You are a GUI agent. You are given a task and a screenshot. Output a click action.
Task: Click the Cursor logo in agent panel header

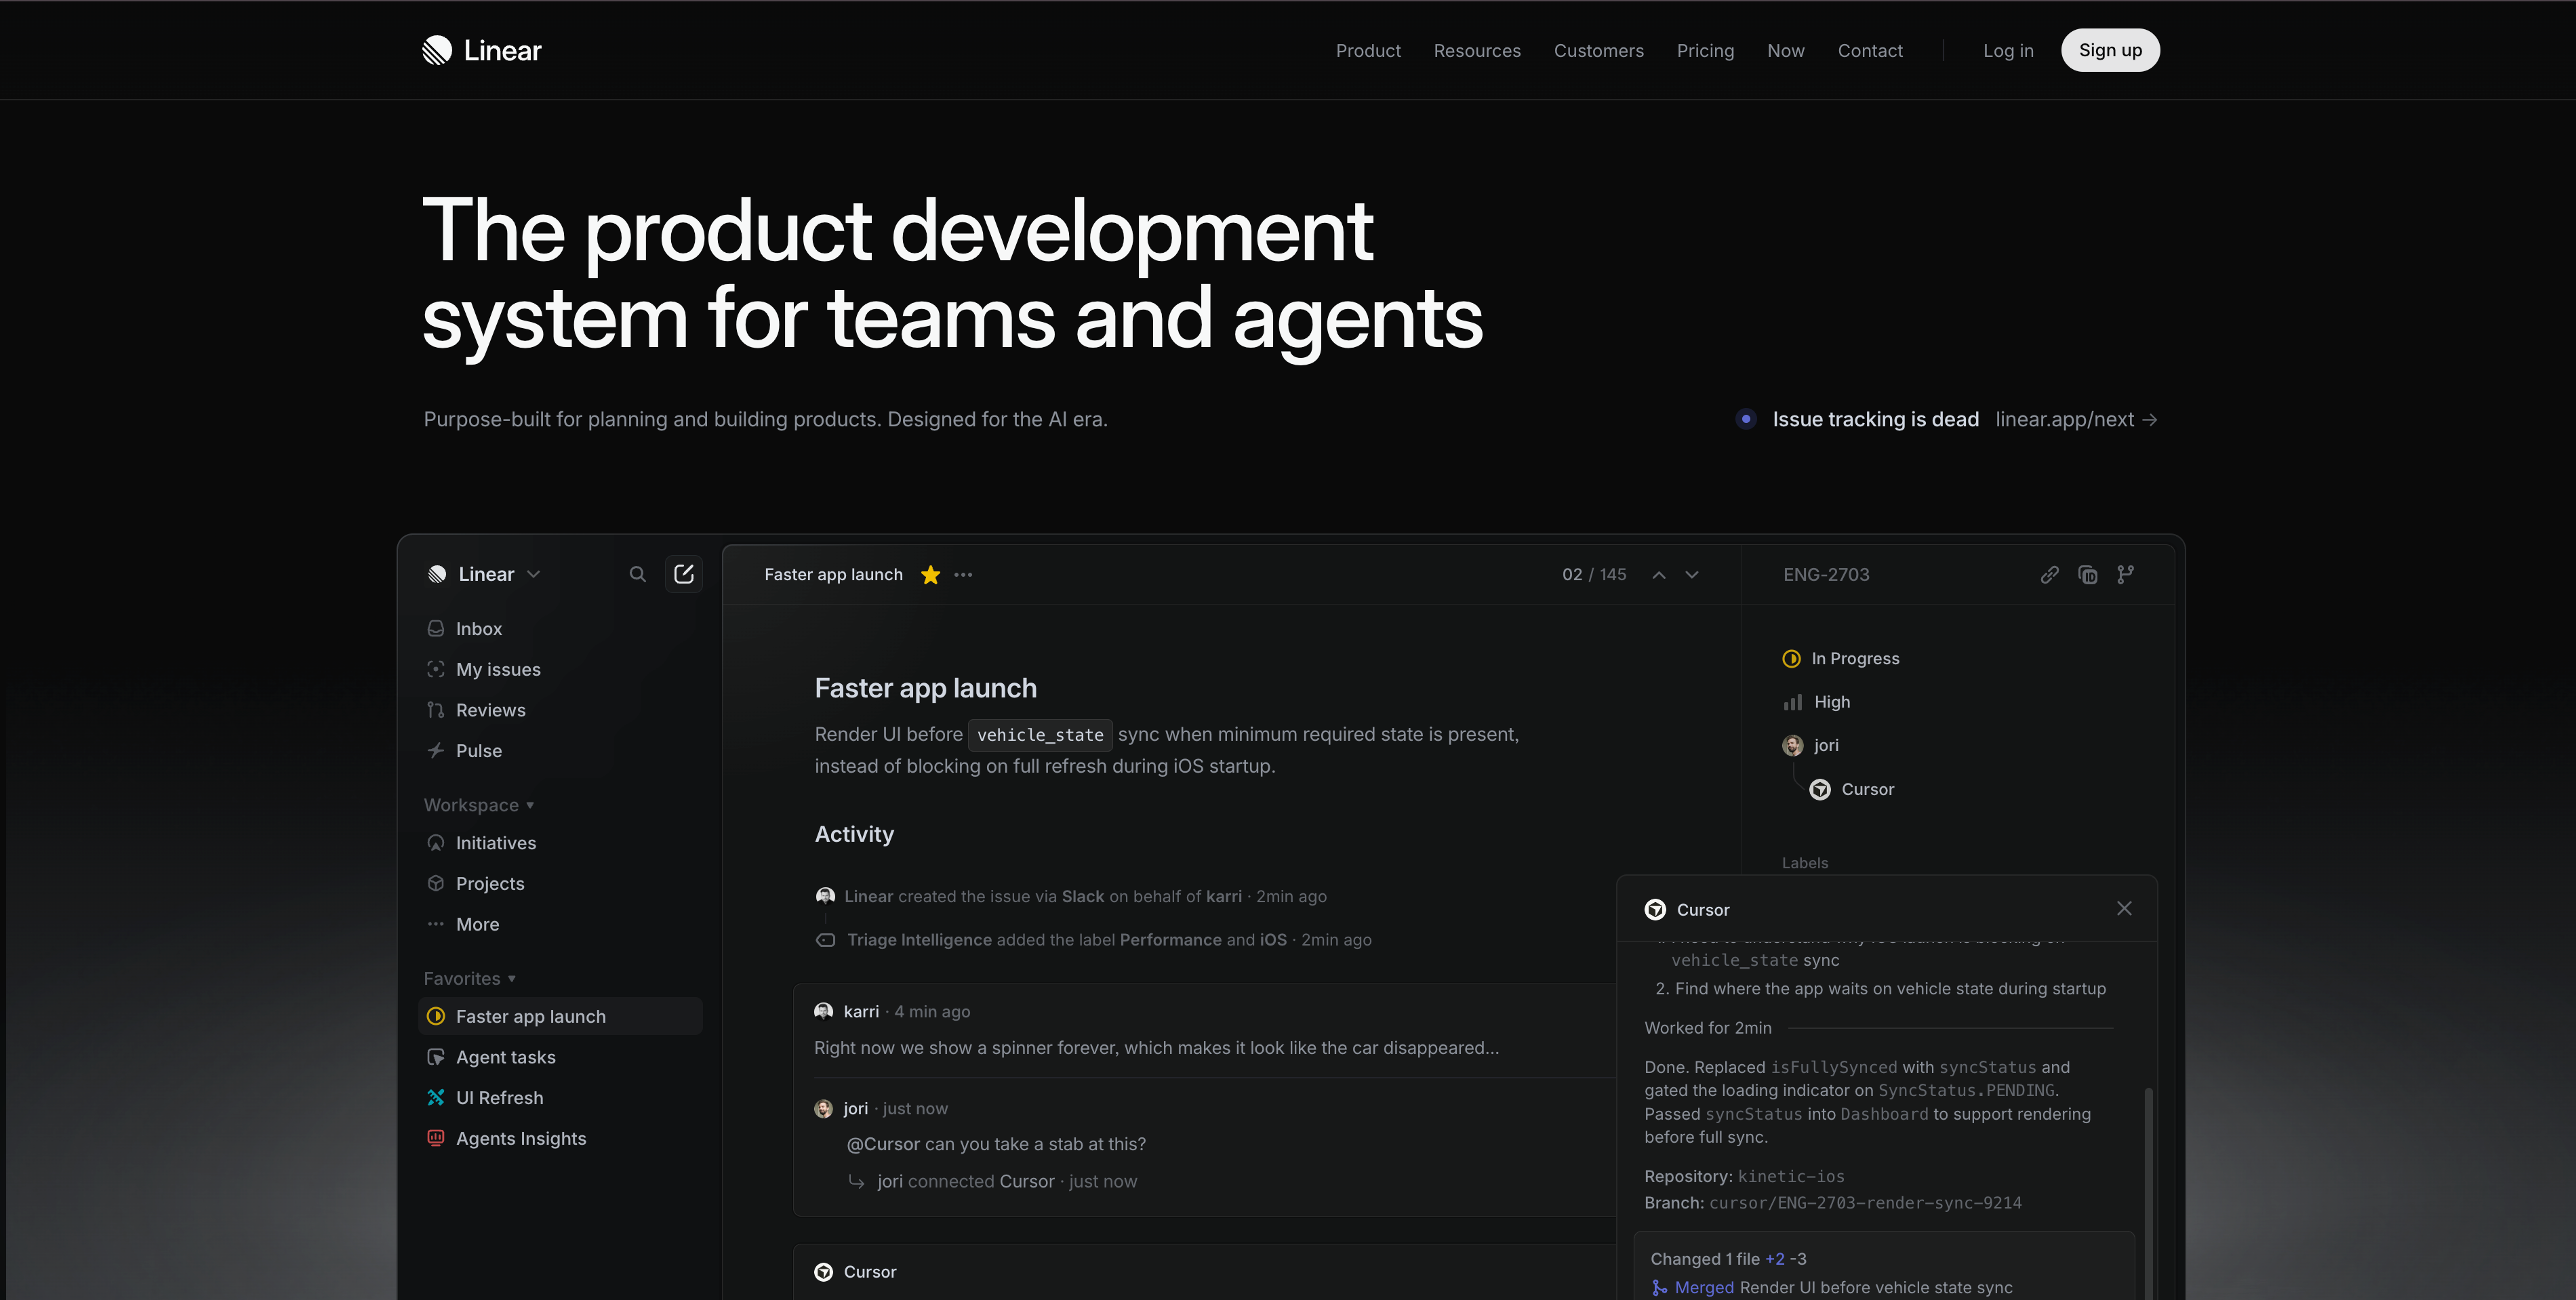pyautogui.click(x=1656, y=909)
